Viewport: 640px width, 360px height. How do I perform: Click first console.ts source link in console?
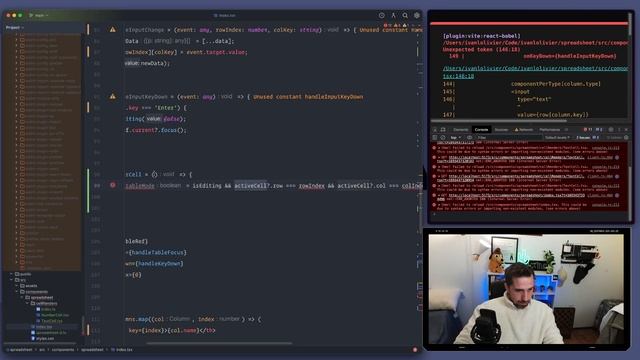click(605, 148)
